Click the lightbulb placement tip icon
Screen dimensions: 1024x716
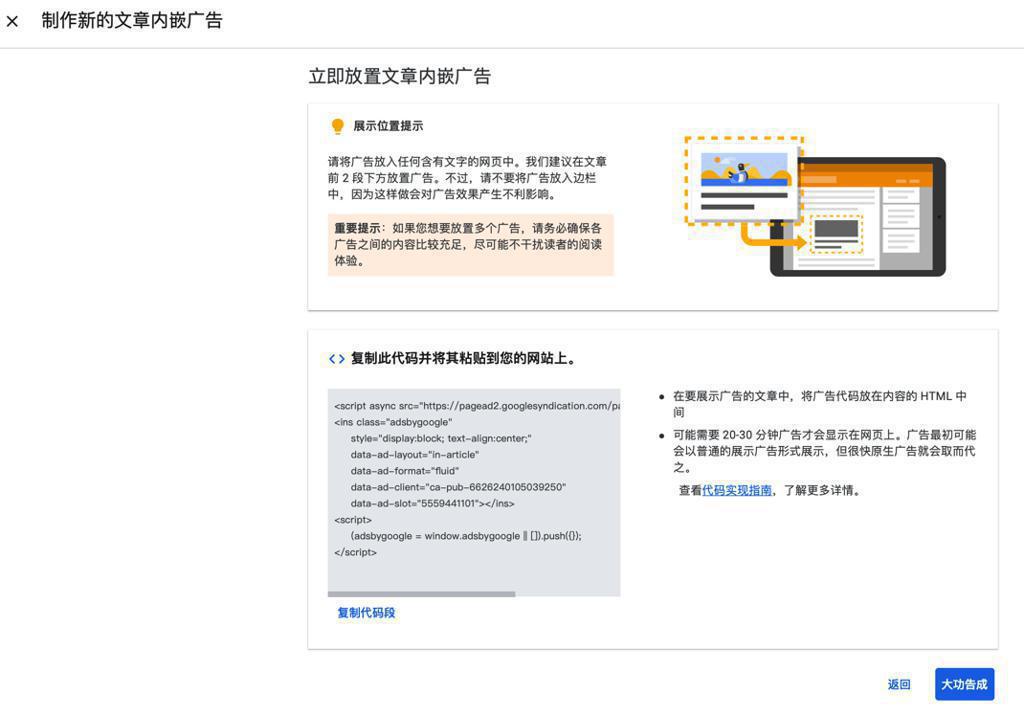click(337, 126)
